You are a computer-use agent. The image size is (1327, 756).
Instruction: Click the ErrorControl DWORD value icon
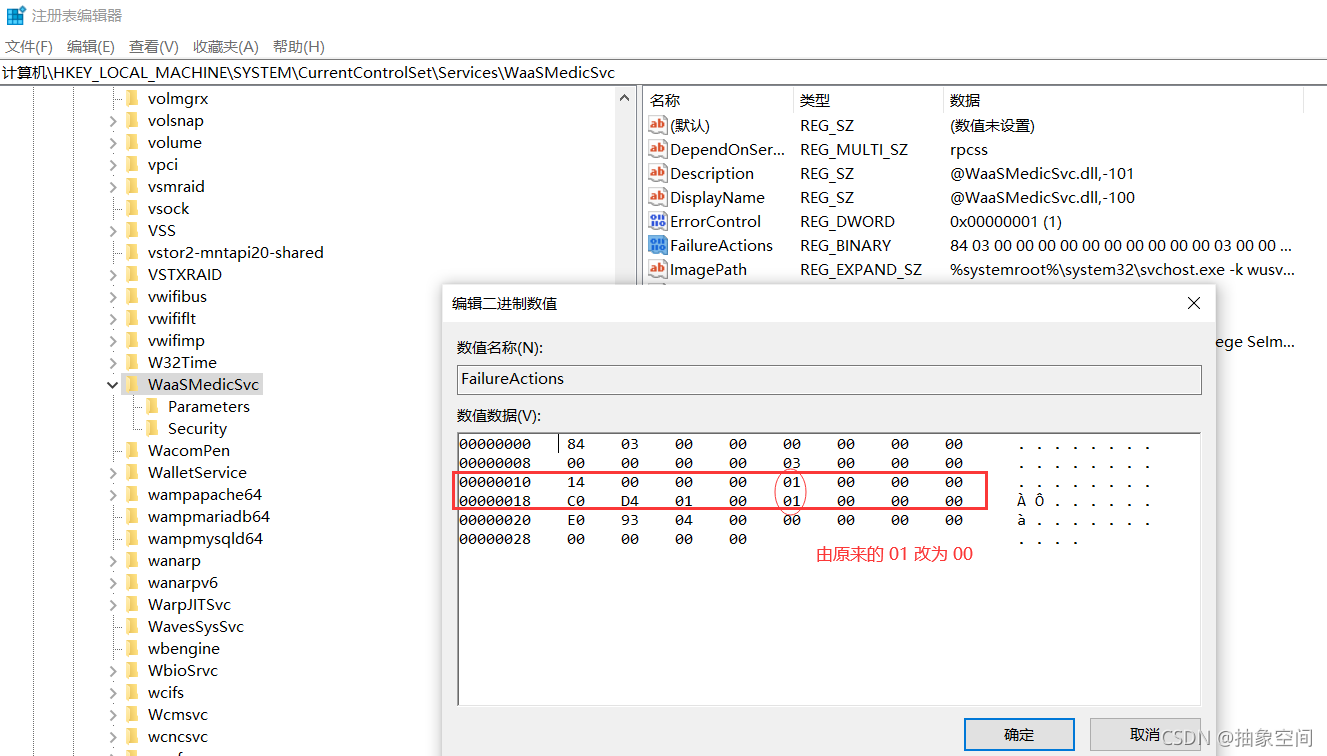tap(657, 221)
